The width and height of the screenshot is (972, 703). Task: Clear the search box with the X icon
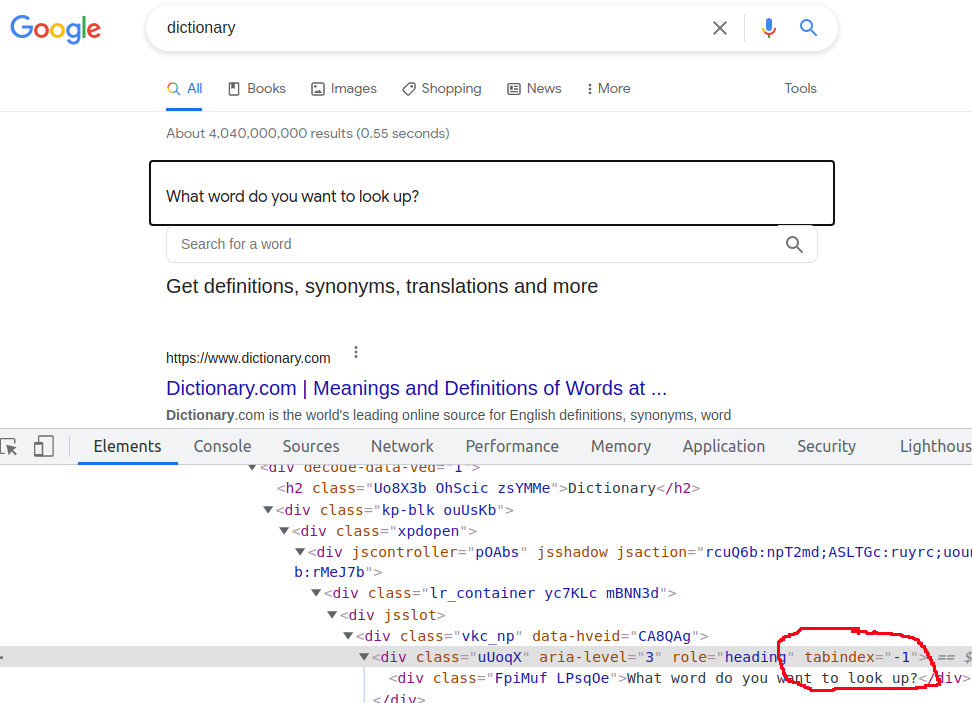click(x=720, y=28)
